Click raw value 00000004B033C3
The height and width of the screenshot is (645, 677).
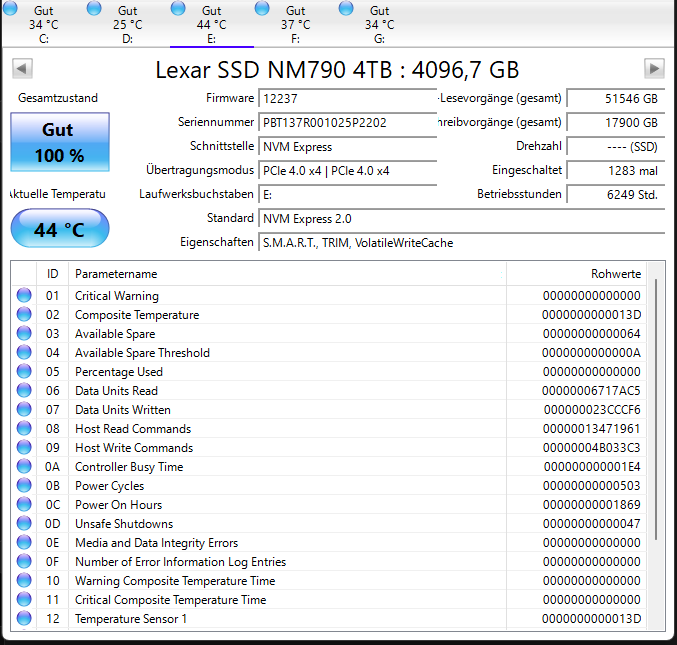pos(592,448)
